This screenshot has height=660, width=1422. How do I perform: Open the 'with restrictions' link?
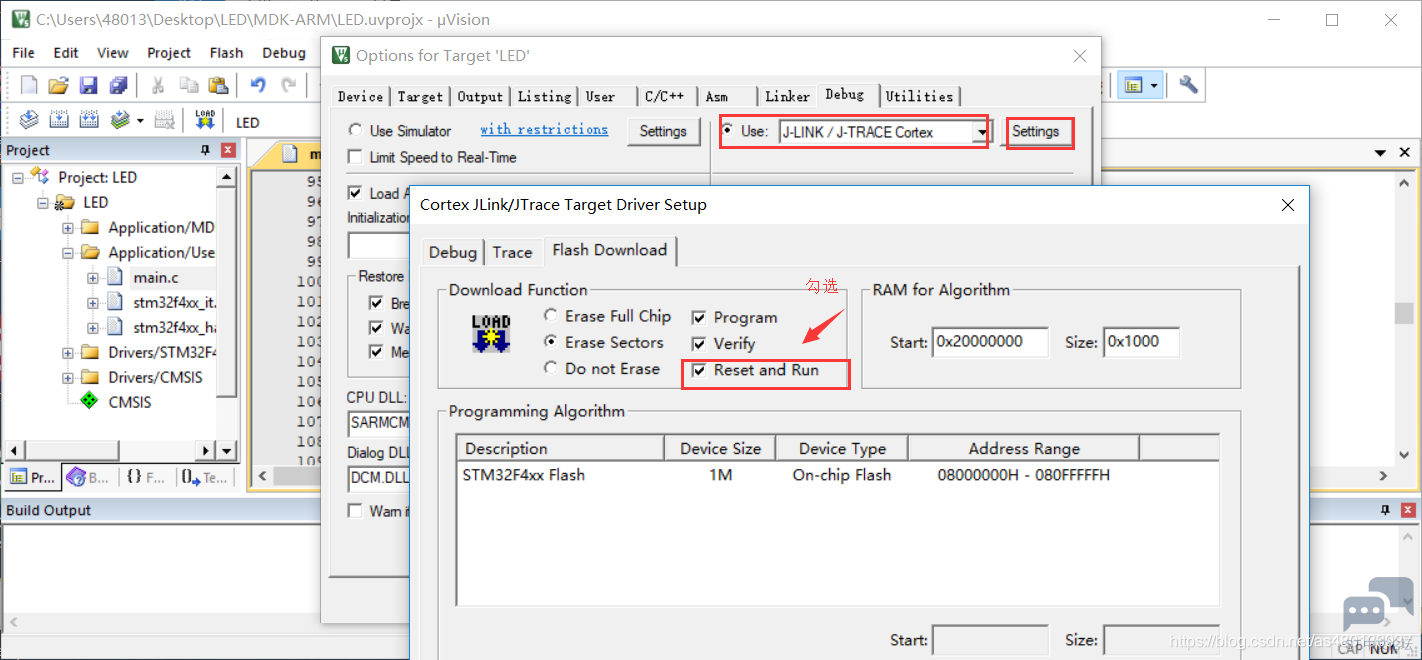coord(544,130)
